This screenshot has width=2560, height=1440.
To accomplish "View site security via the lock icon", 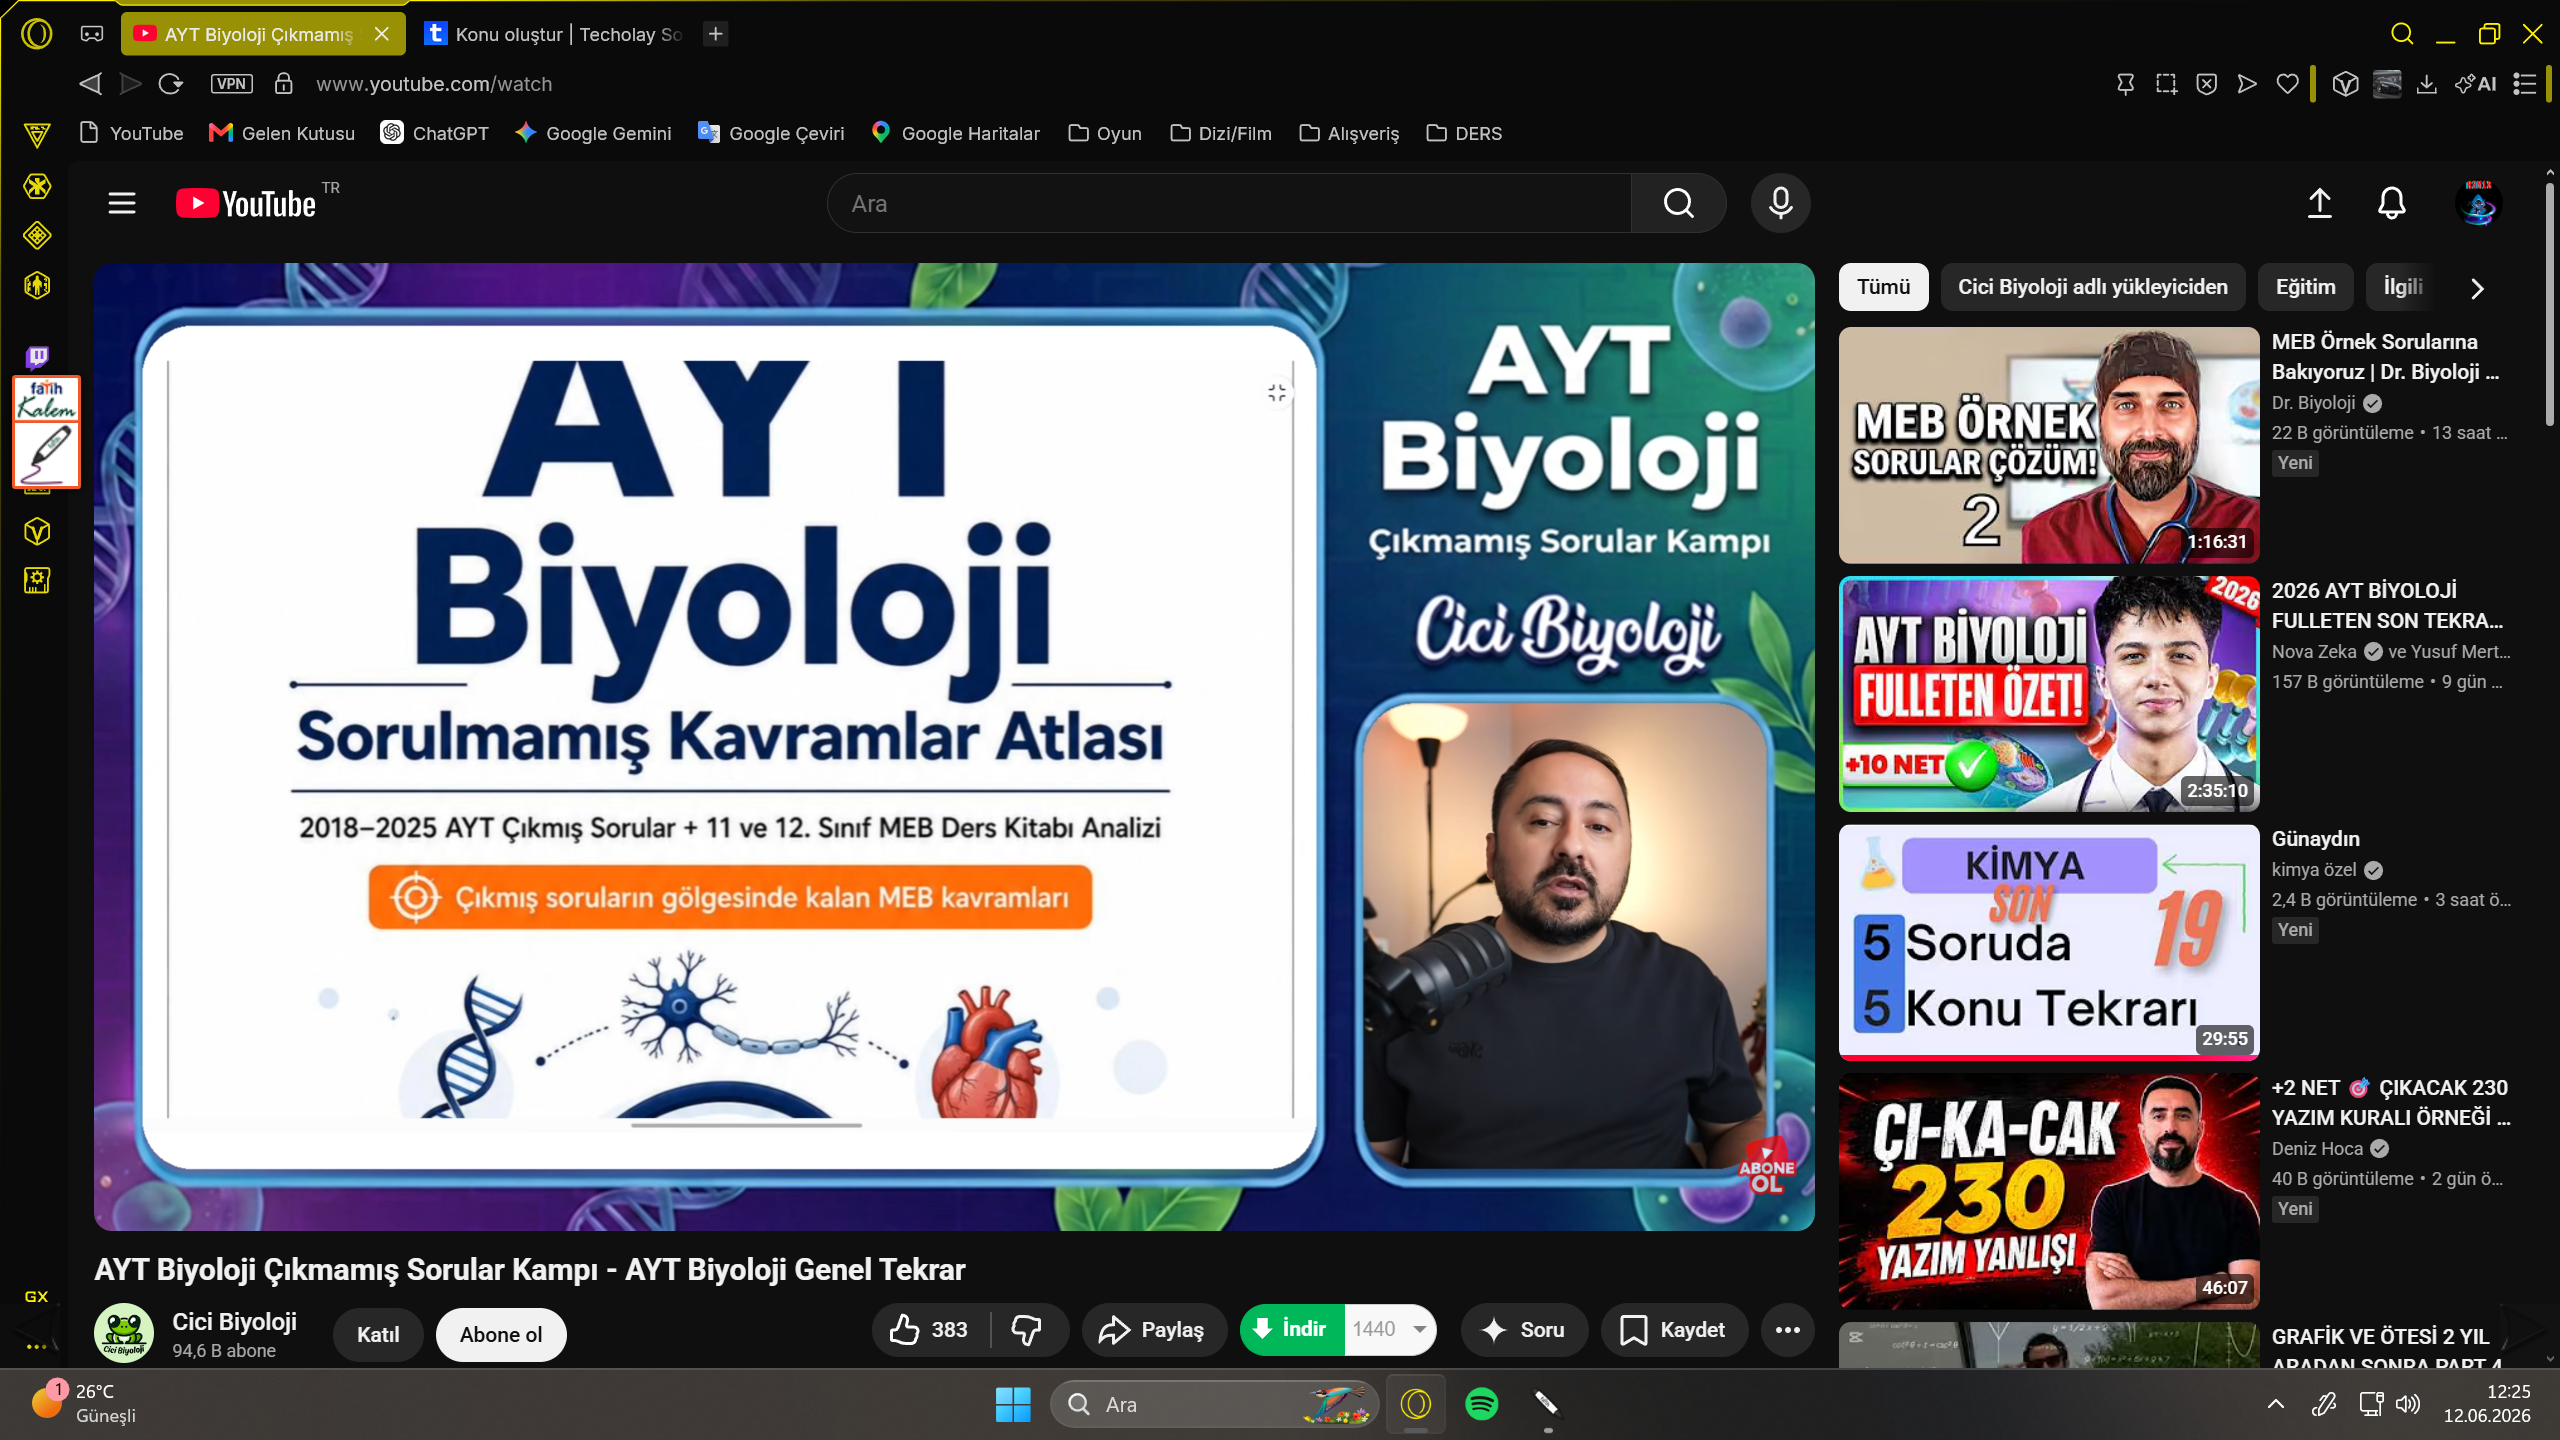I will [284, 84].
